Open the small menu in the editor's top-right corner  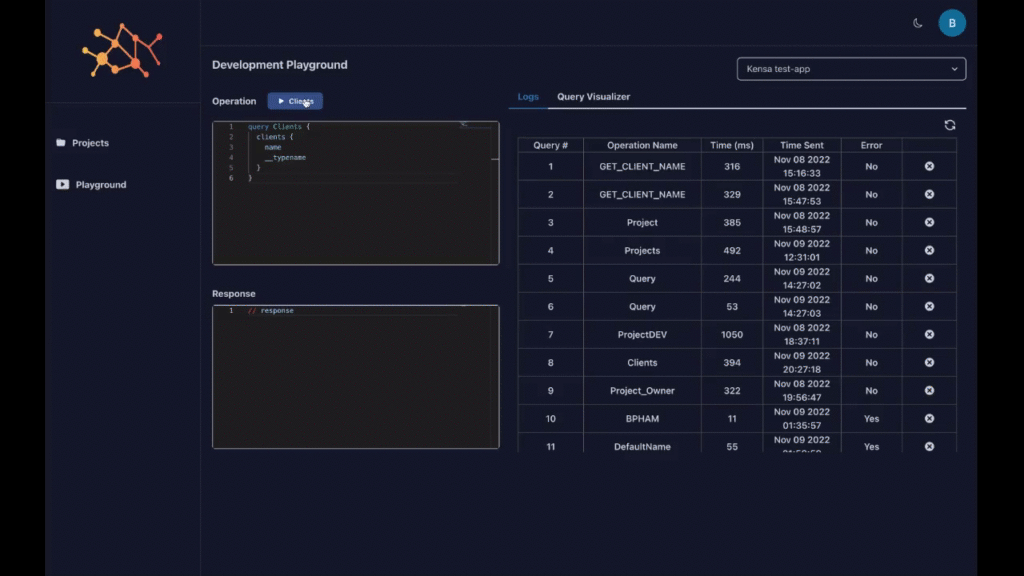tap(463, 124)
